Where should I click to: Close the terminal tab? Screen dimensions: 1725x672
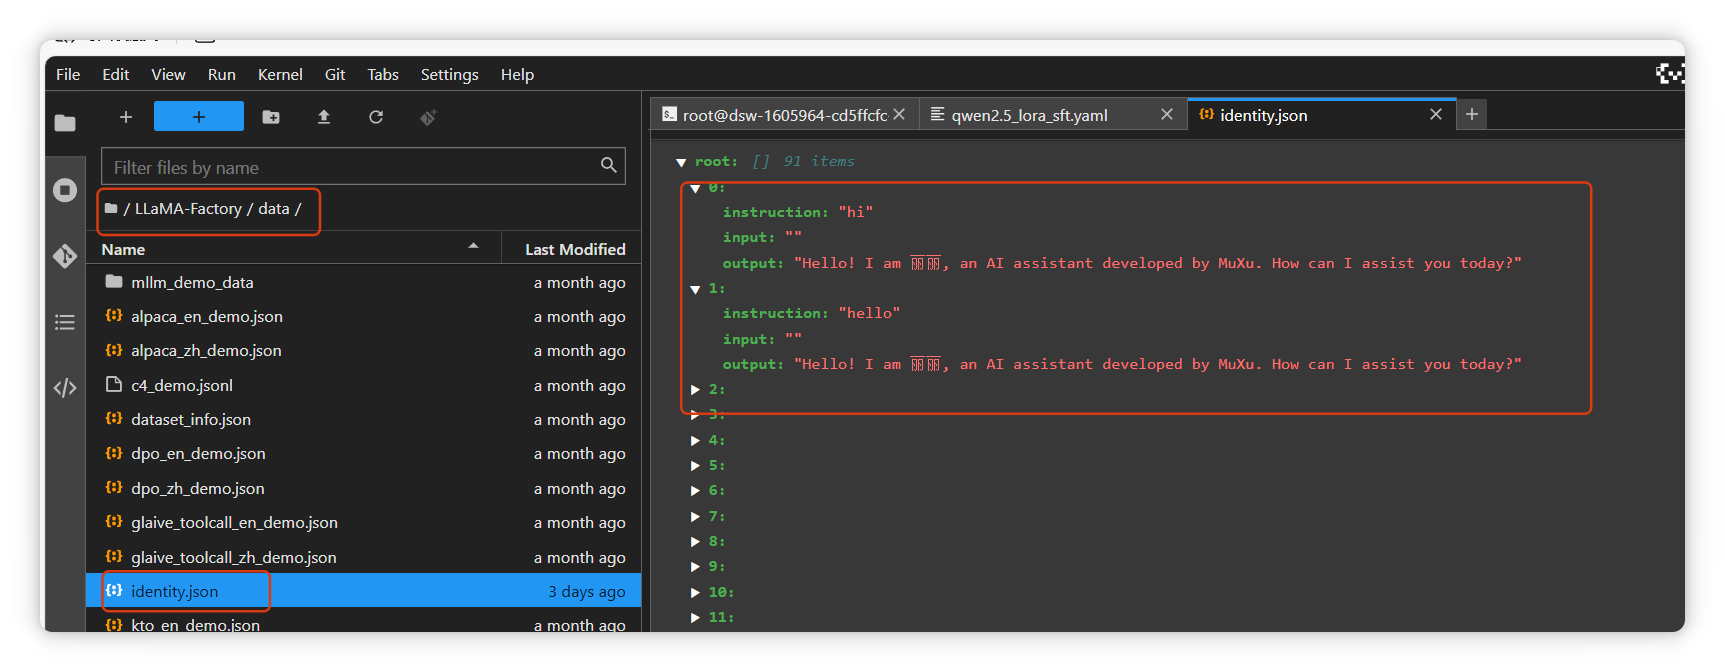pyautogui.click(x=899, y=114)
